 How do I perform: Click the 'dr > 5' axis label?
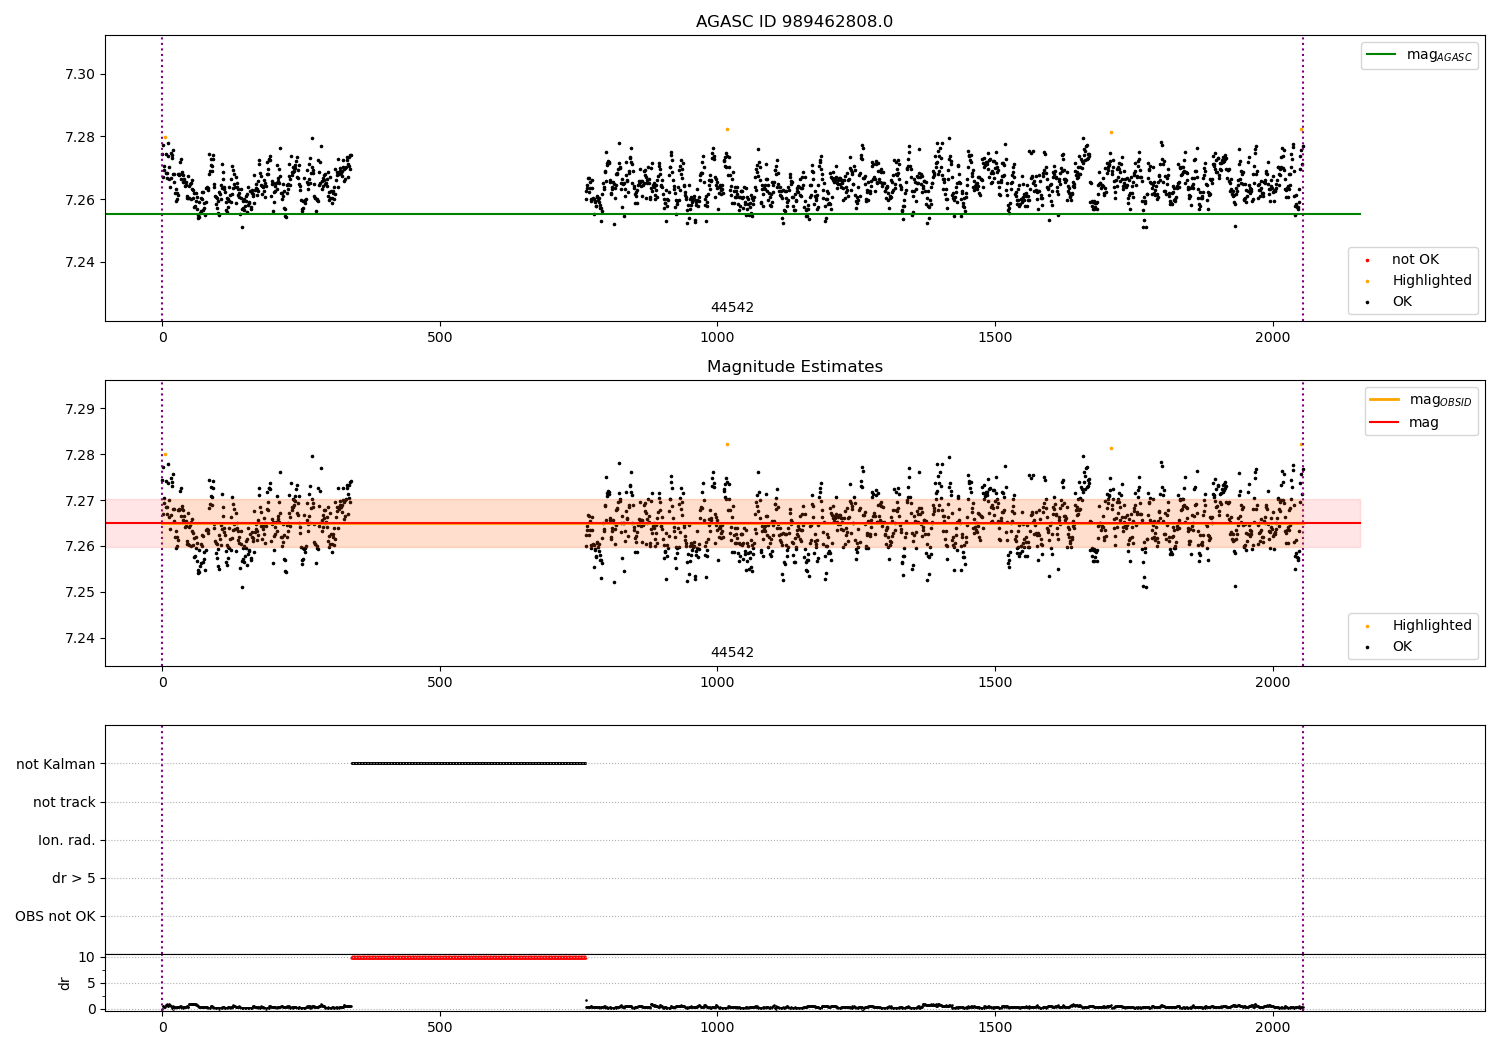74,878
